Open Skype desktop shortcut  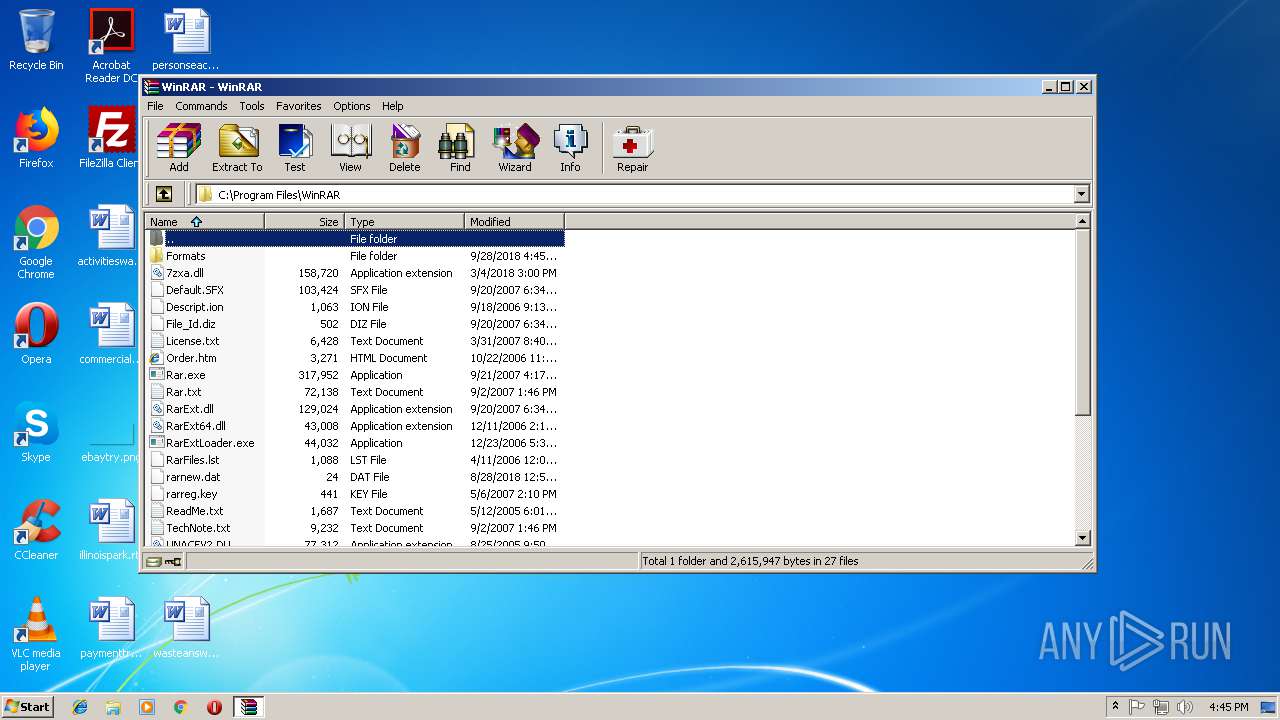36,432
